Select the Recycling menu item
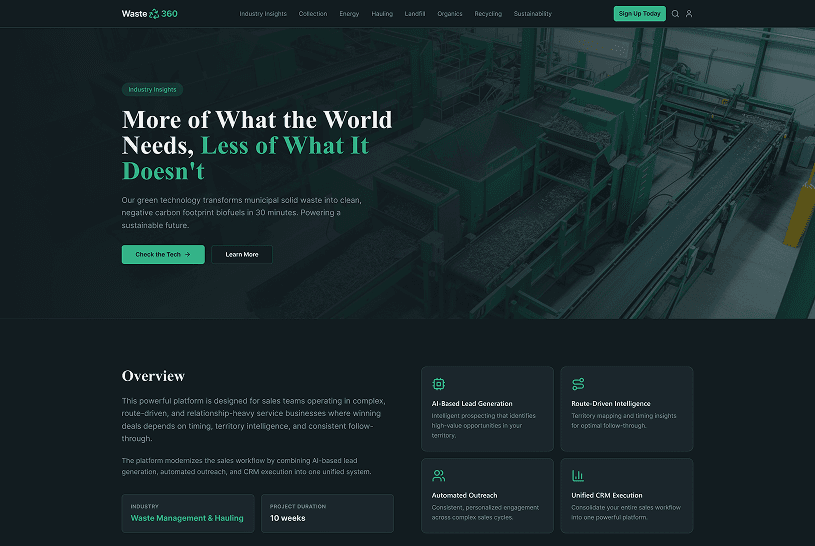The image size is (815, 546). coord(488,14)
